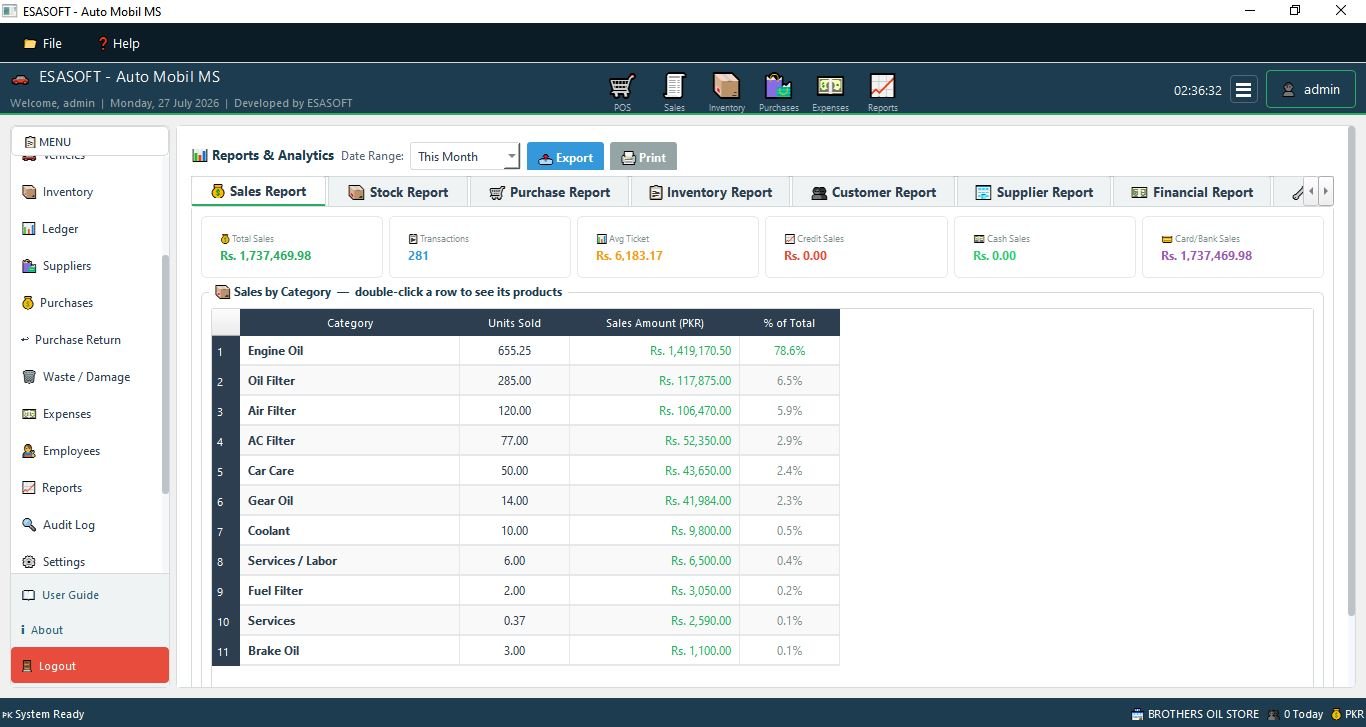Open the Sales toolbar icon
Screen dimensions: 1366x727
click(674, 92)
